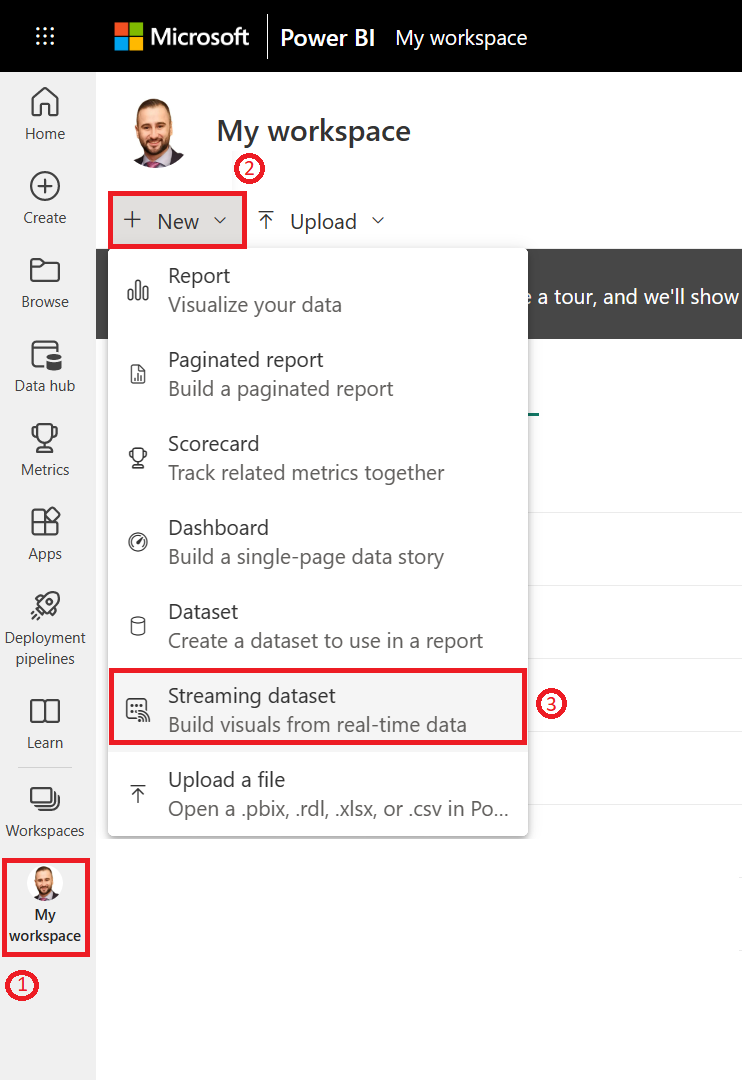Open Browse in the navigation pane
Screen dimensions: 742x1080
tap(45, 282)
